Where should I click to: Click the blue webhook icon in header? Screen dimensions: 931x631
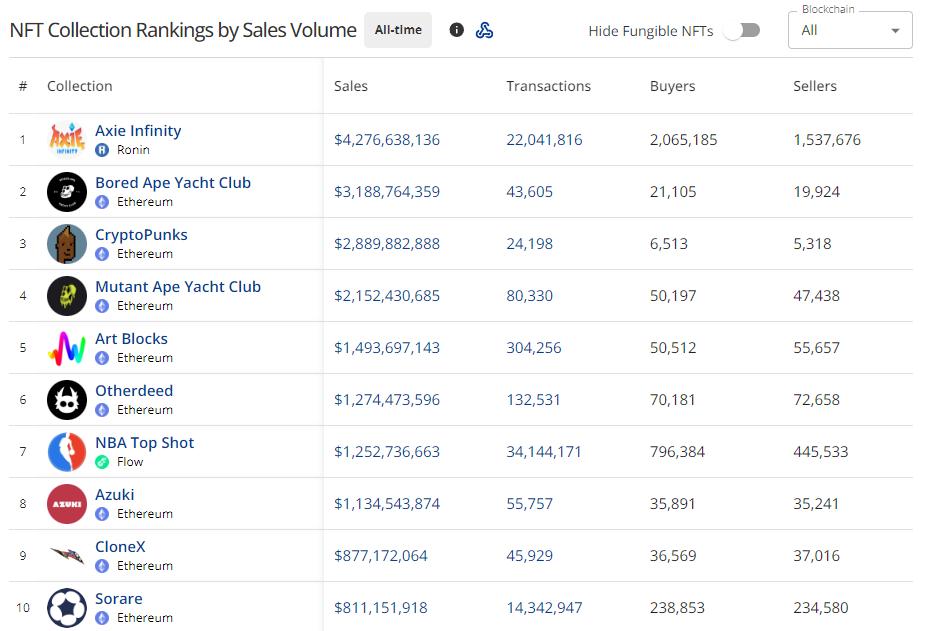pos(484,30)
